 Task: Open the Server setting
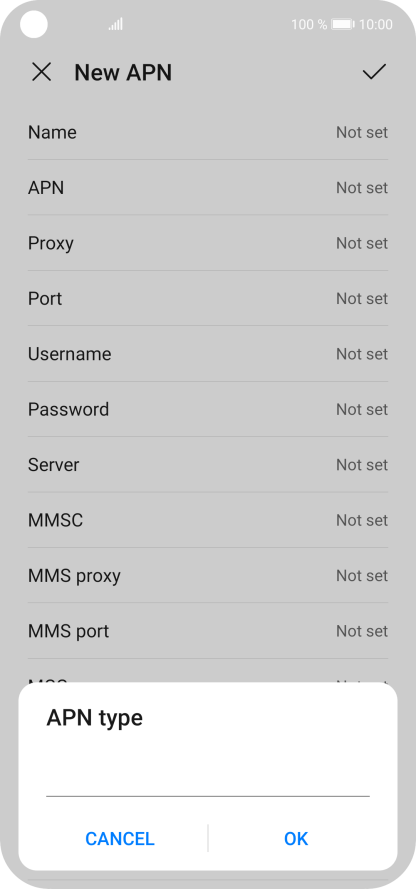[208, 465]
